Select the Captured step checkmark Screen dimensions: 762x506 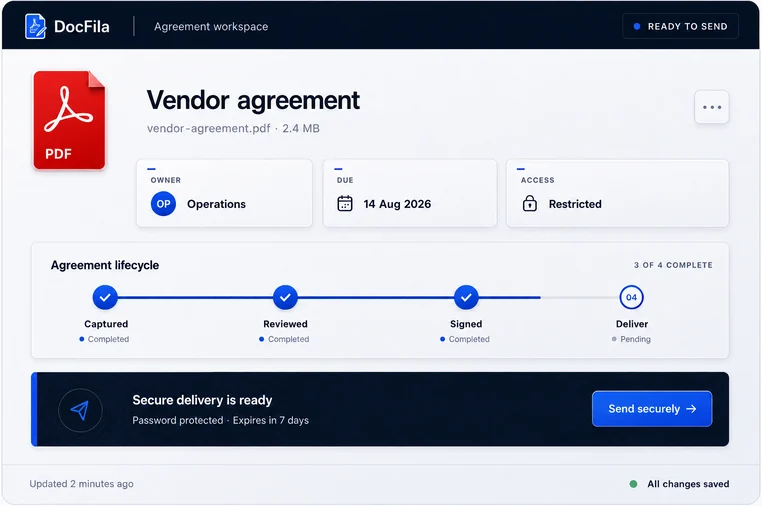pyautogui.click(x=105, y=297)
